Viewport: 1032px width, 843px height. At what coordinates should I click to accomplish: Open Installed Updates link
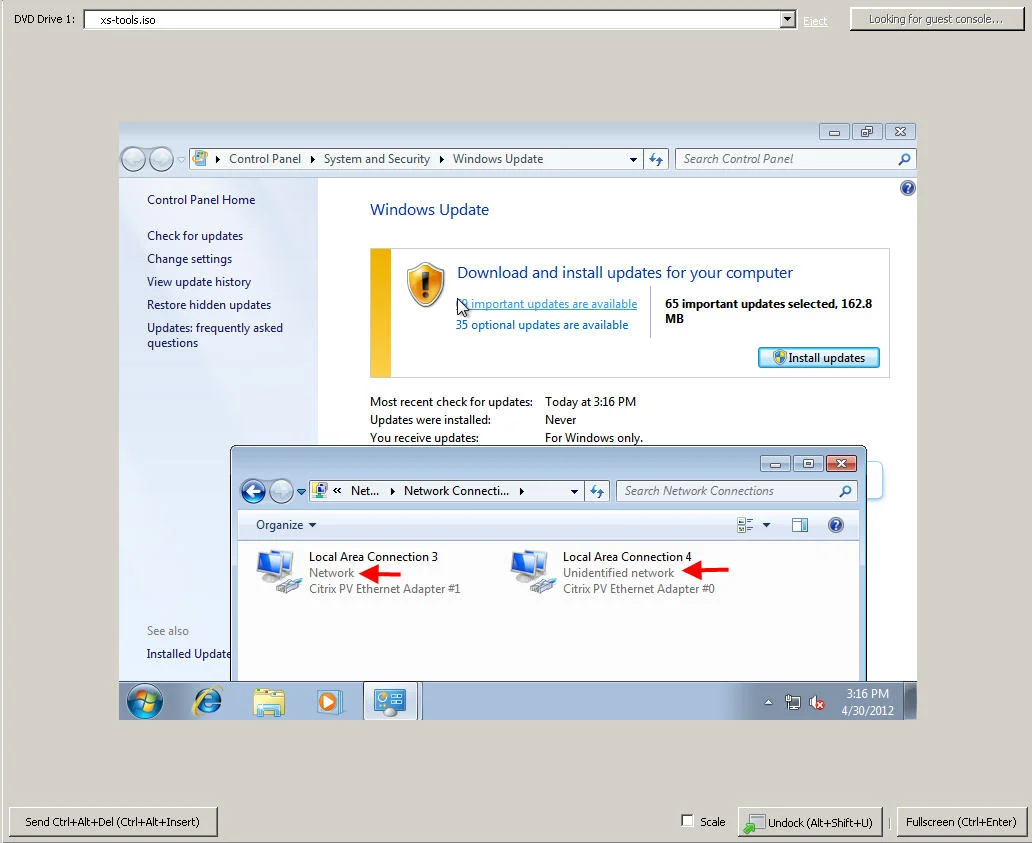pyautogui.click(x=188, y=653)
